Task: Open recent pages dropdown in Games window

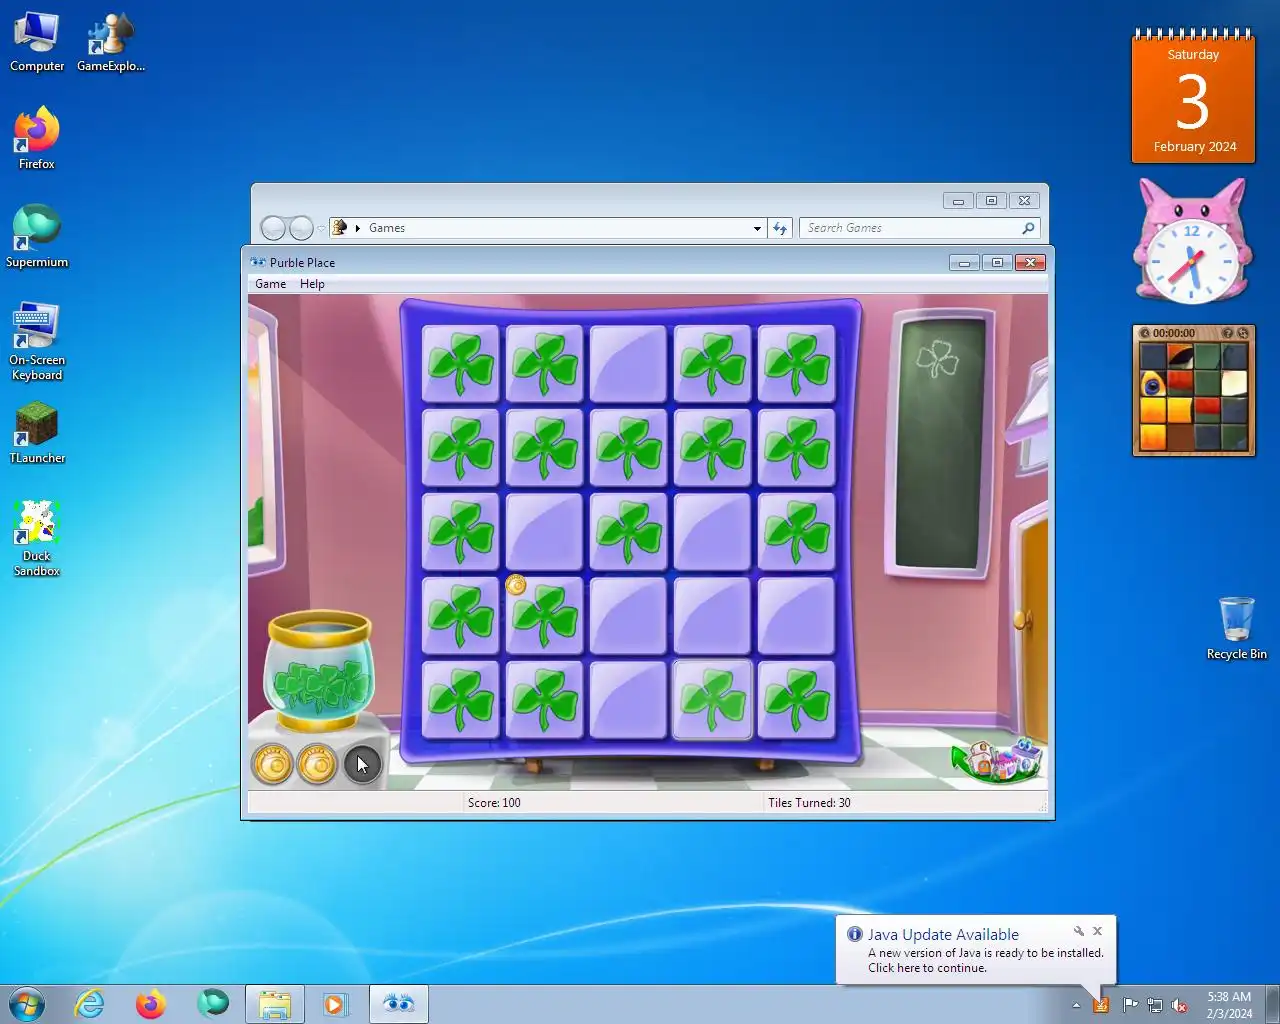Action: [x=321, y=228]
